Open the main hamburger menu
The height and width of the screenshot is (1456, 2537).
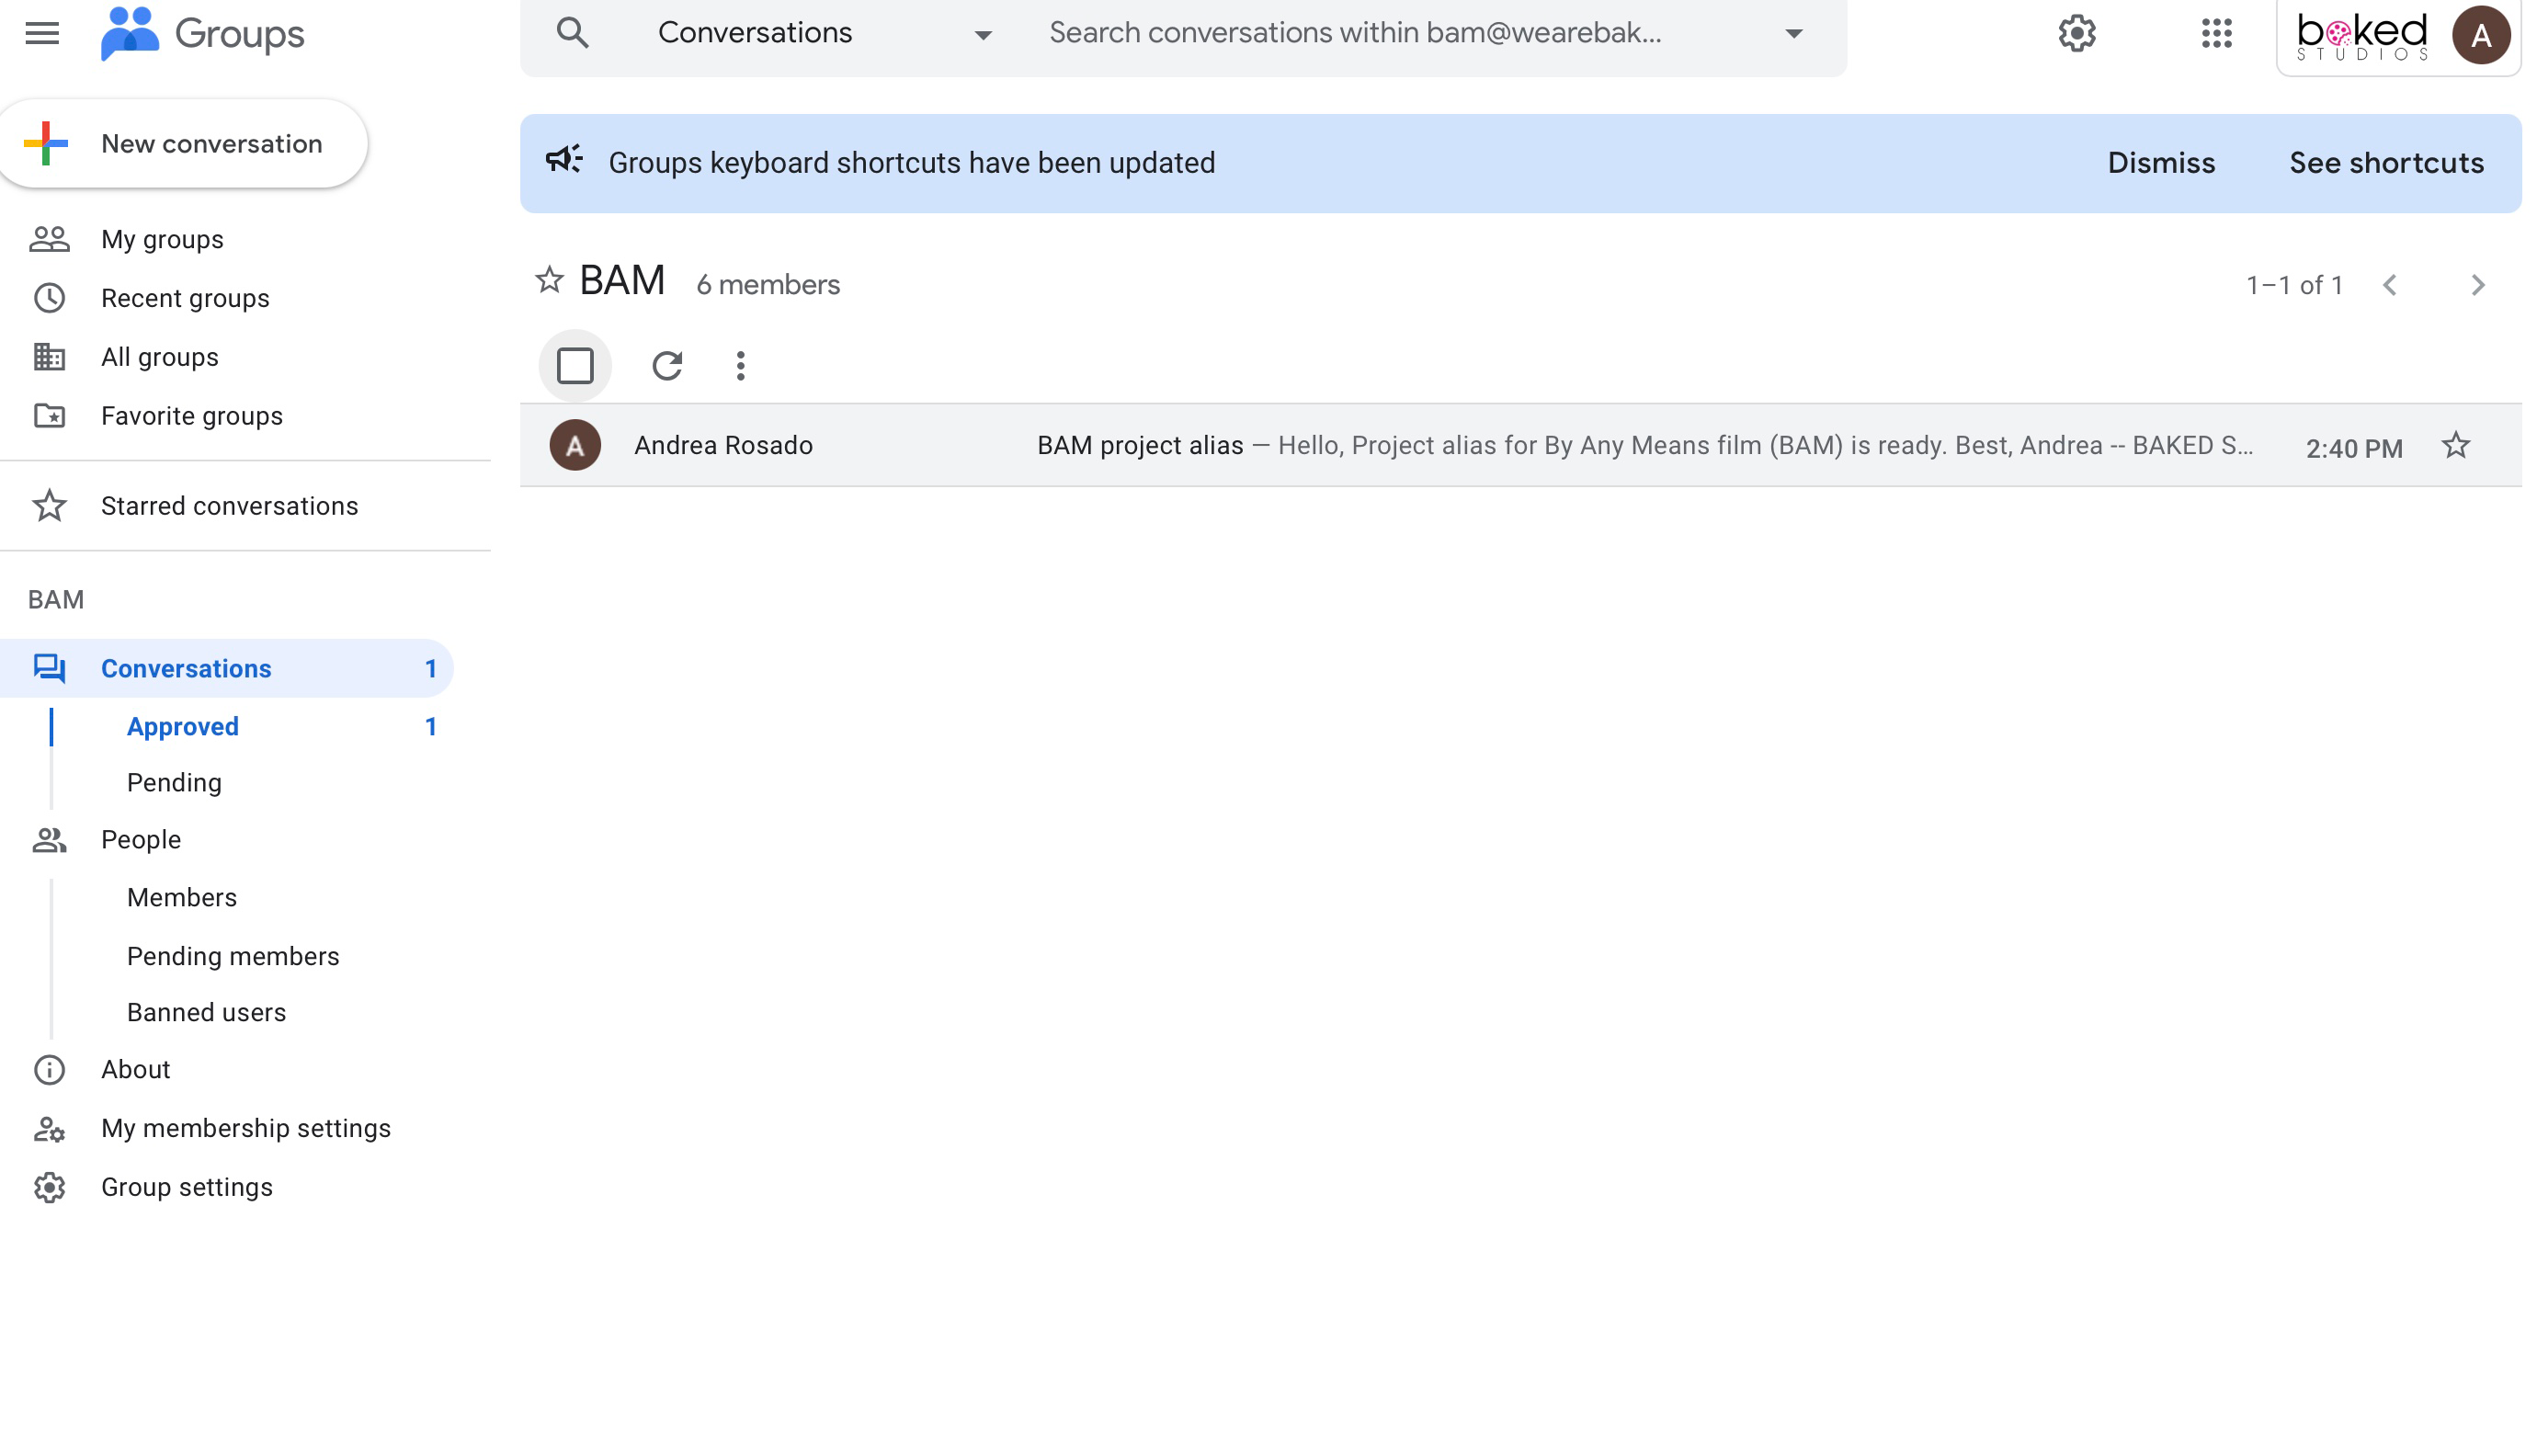click(42, 34)
